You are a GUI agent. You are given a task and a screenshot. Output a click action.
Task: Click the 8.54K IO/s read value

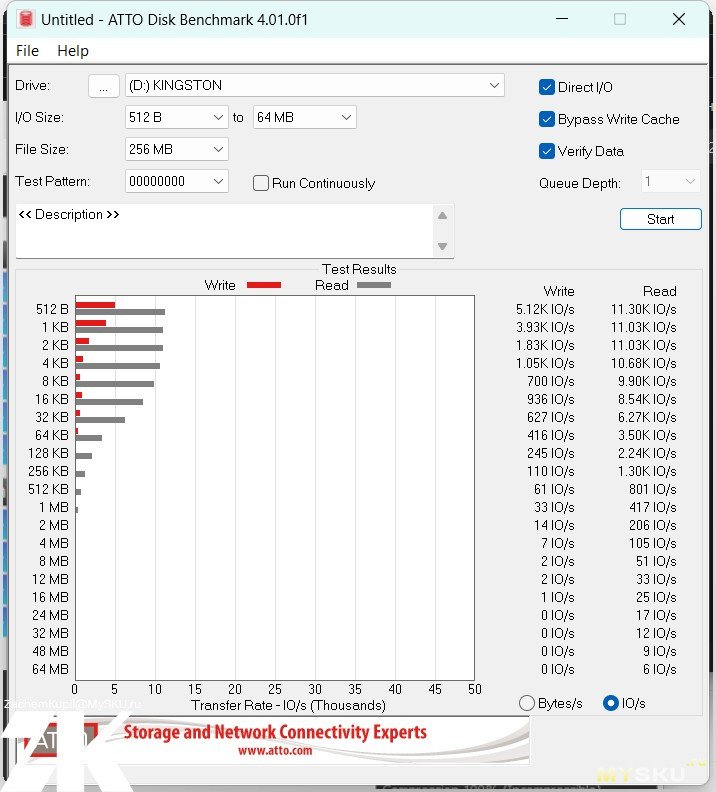pyautogui.click(x=647, y=400)
